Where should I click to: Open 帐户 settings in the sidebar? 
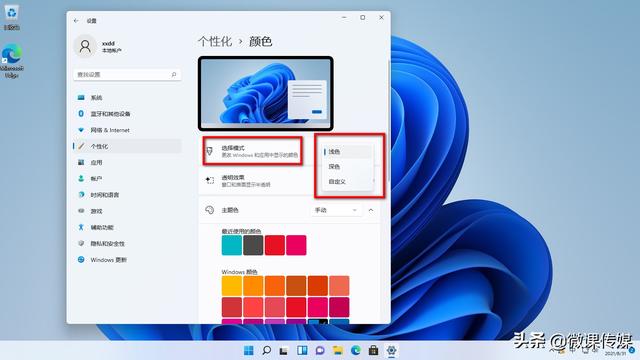pyautogui.click(x=127, y=179)
